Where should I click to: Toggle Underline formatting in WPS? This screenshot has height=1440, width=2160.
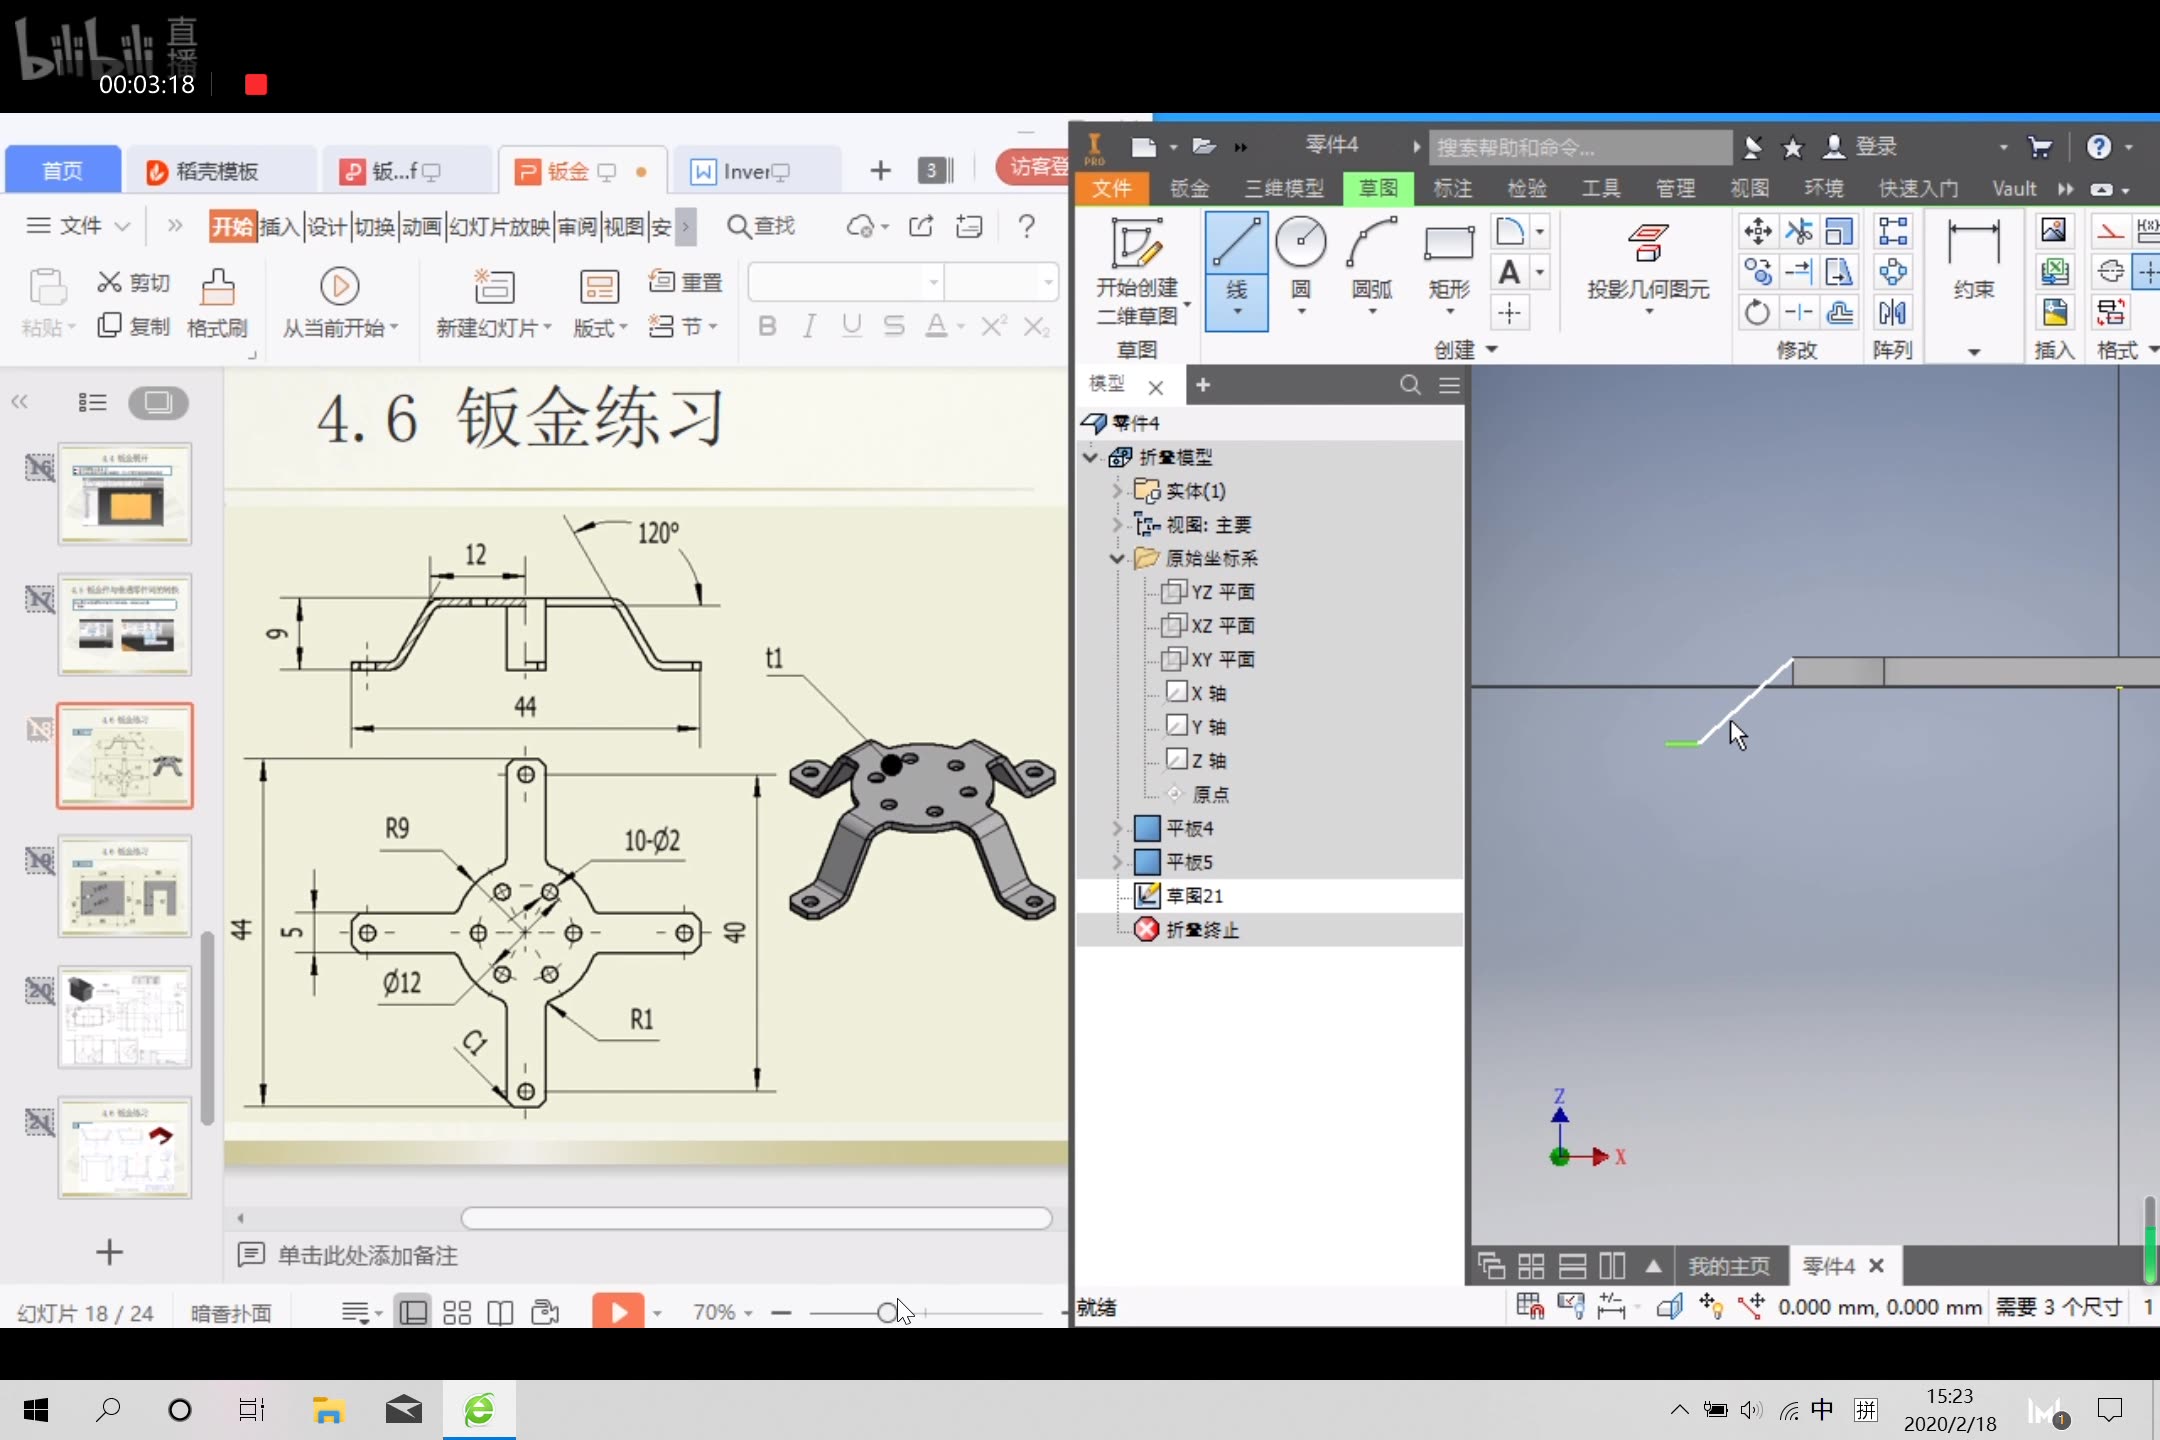point(851,326)
